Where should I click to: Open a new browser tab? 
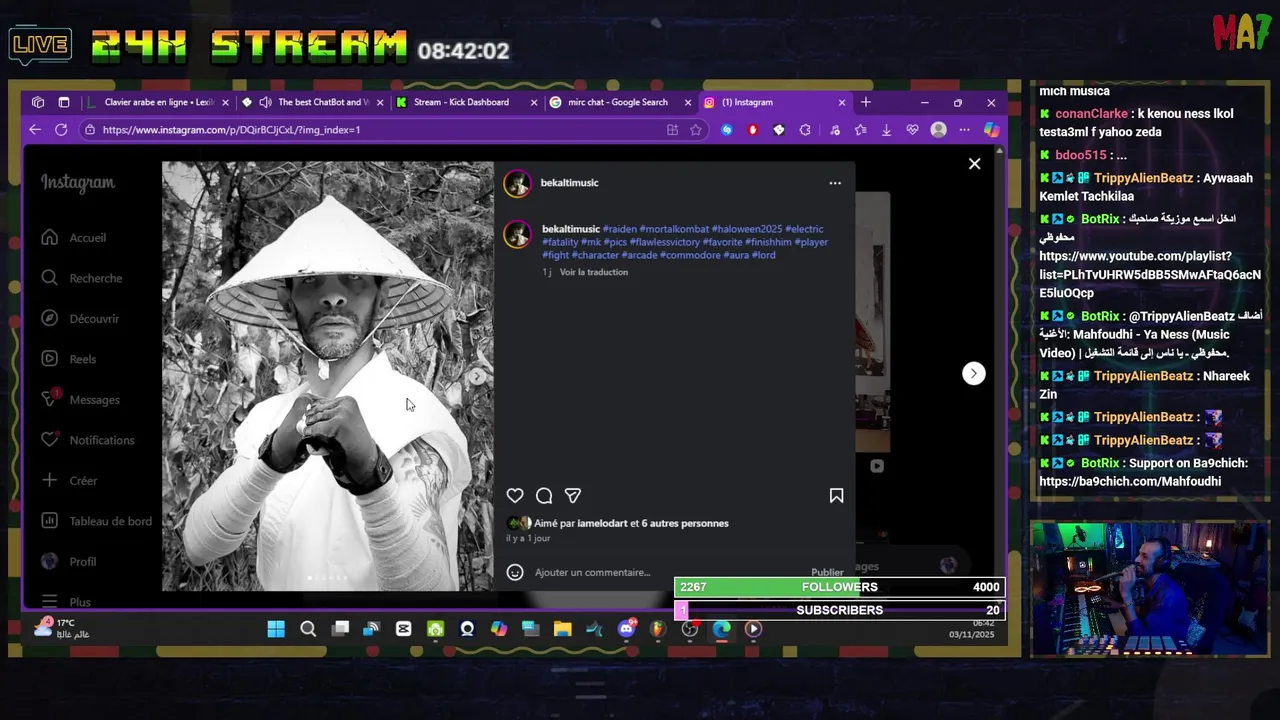coord(866,102)
